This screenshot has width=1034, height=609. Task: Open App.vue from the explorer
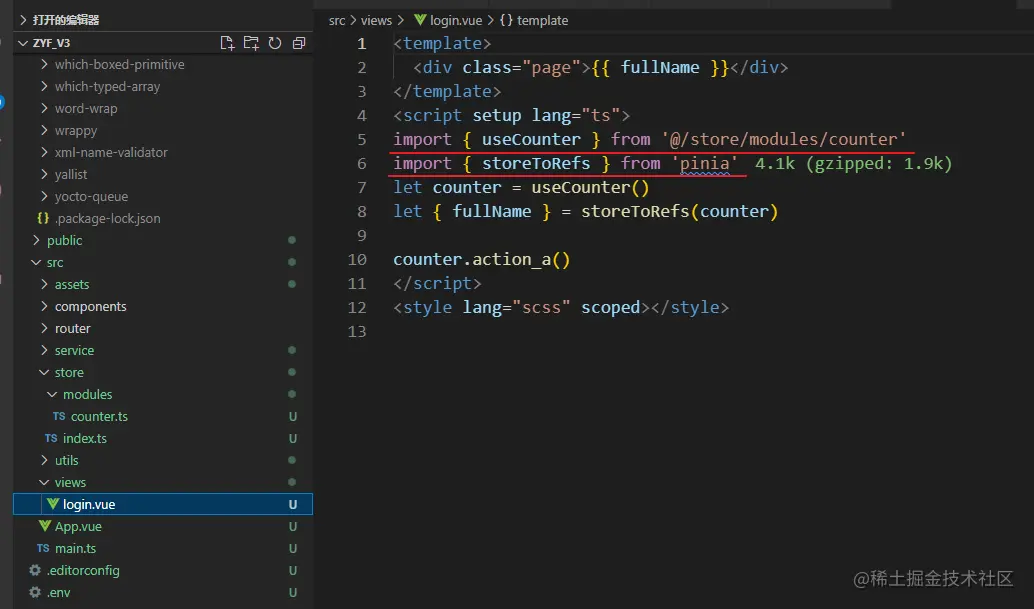click(x=78, y=527)
